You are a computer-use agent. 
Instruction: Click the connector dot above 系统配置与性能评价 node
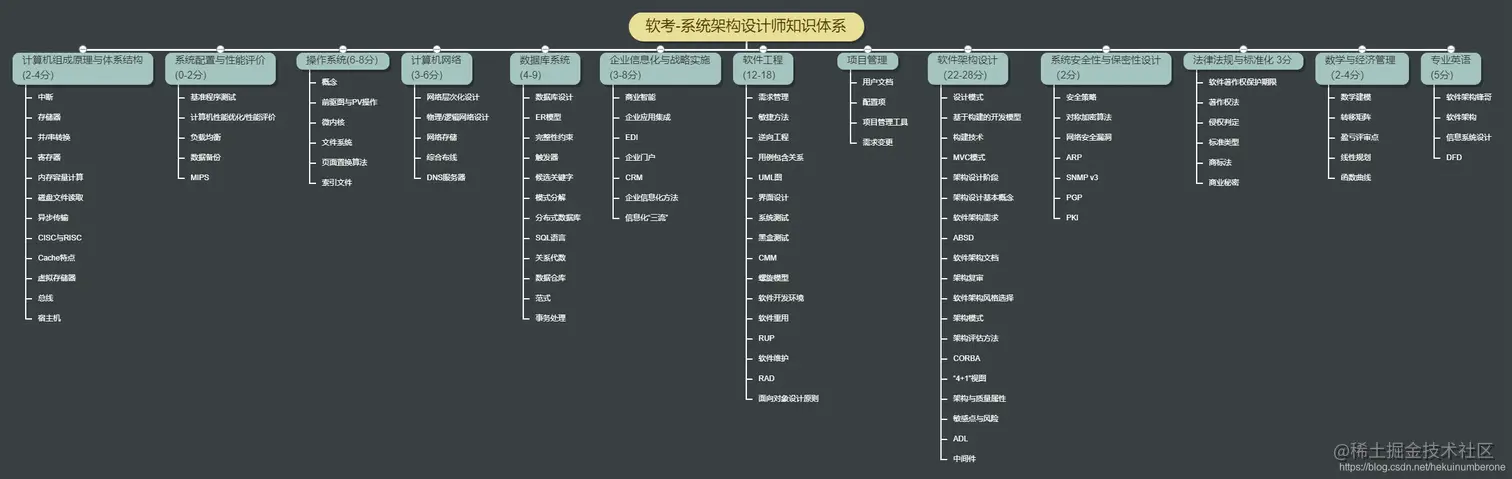[220, 47]
